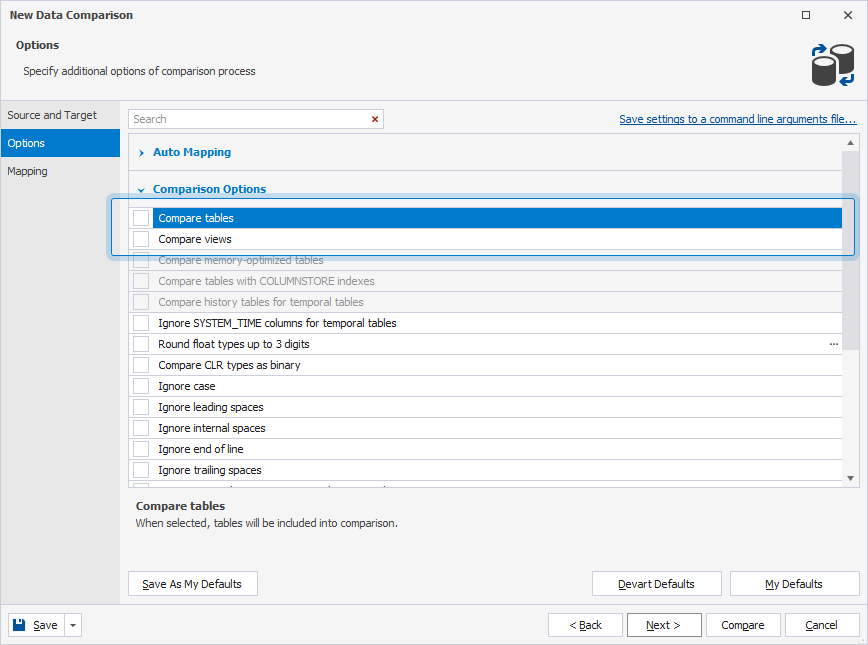Image resolution: width=868 pixels, height=645 pixels.
Task: Collapse the Comparison Options section
Action: [x=140, y=189]
